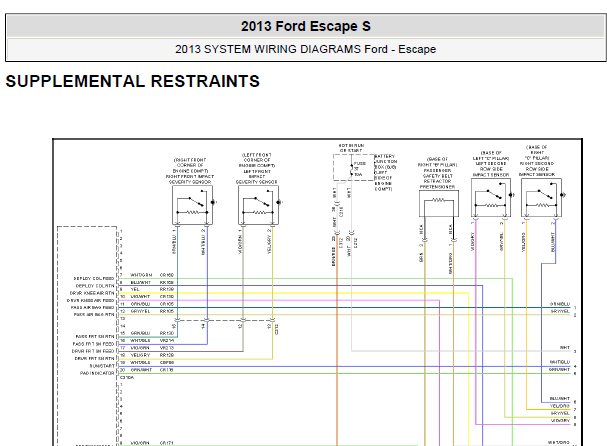This screenshot has width=607, height=446.
Task: Click the "WHT/GRN" wire label at pin 7
Action: tap(141, 275)
